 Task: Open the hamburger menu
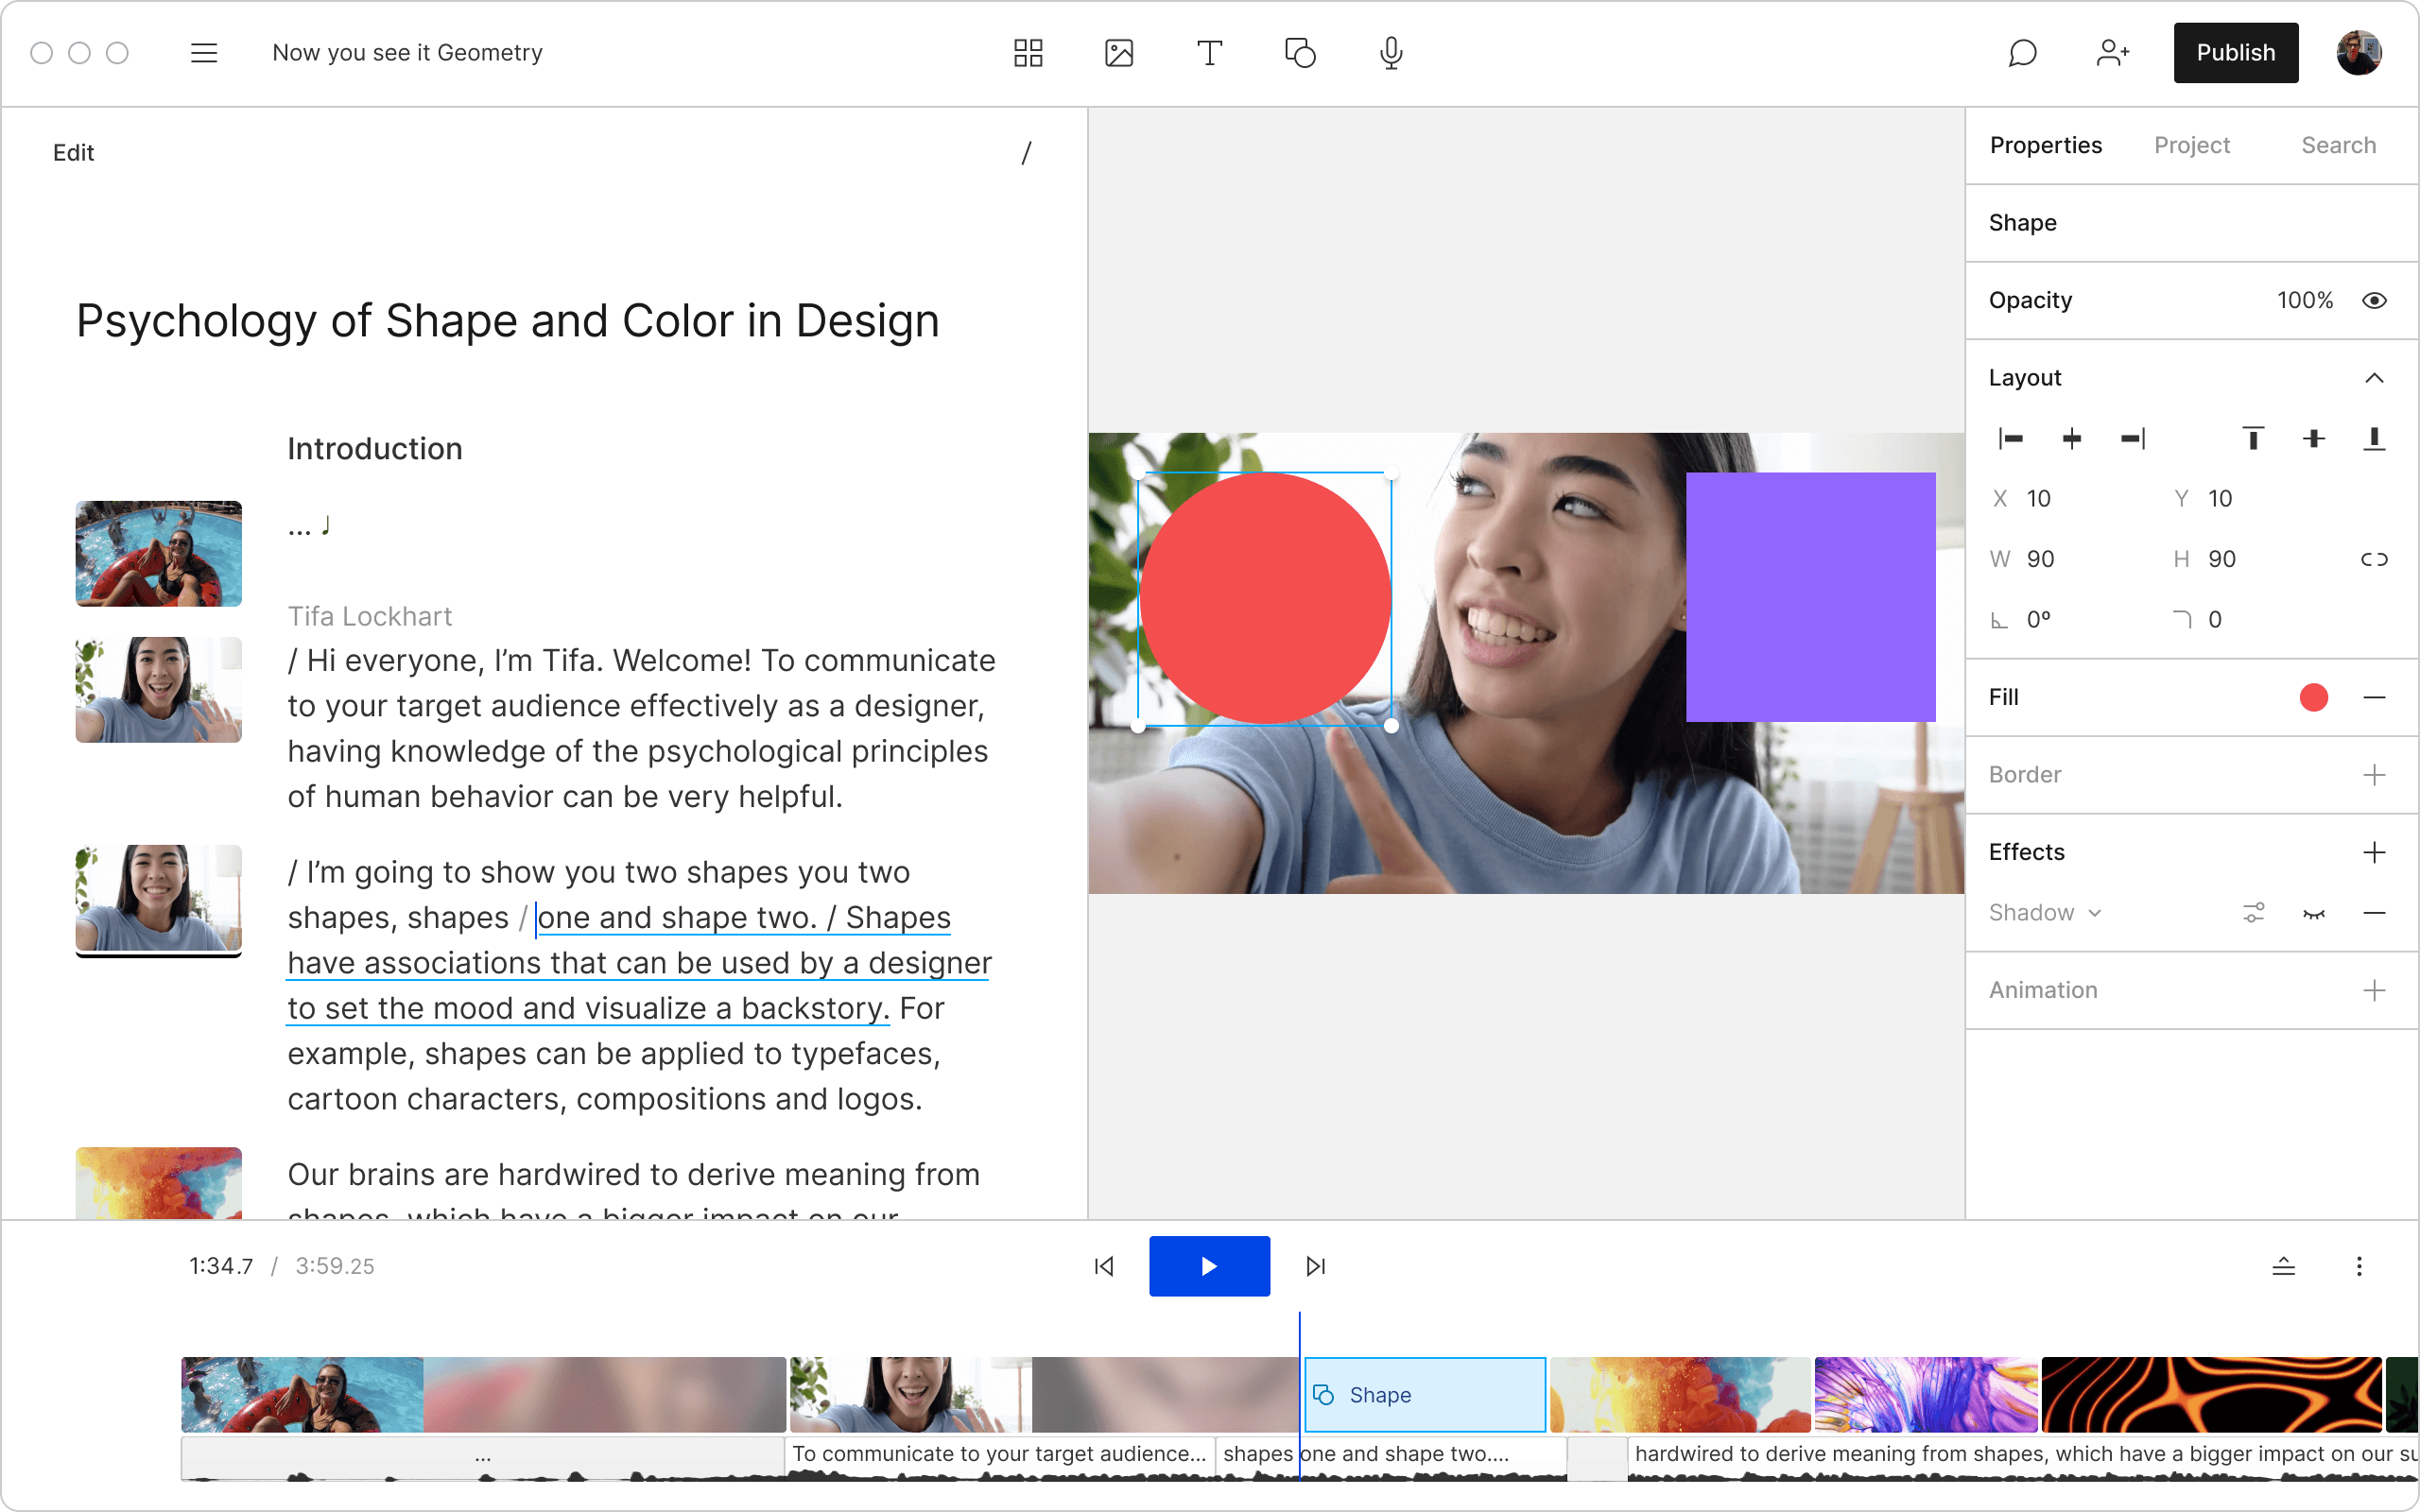pyautogui.click(x=204, y=53)
